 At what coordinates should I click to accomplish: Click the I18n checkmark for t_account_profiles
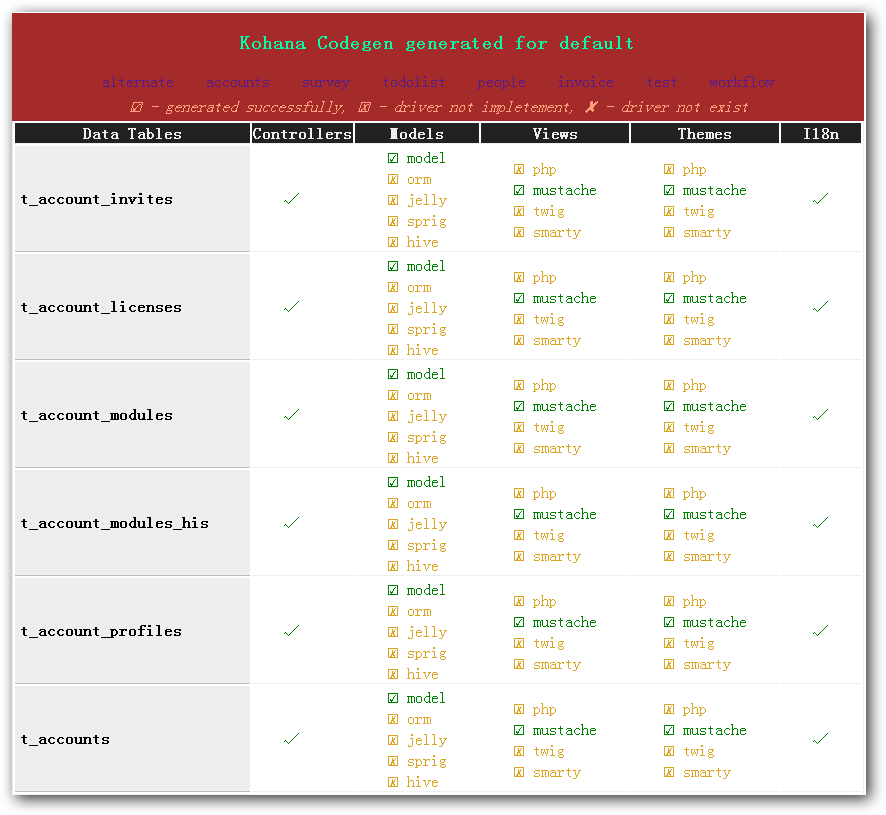click(x=820, y=631)
